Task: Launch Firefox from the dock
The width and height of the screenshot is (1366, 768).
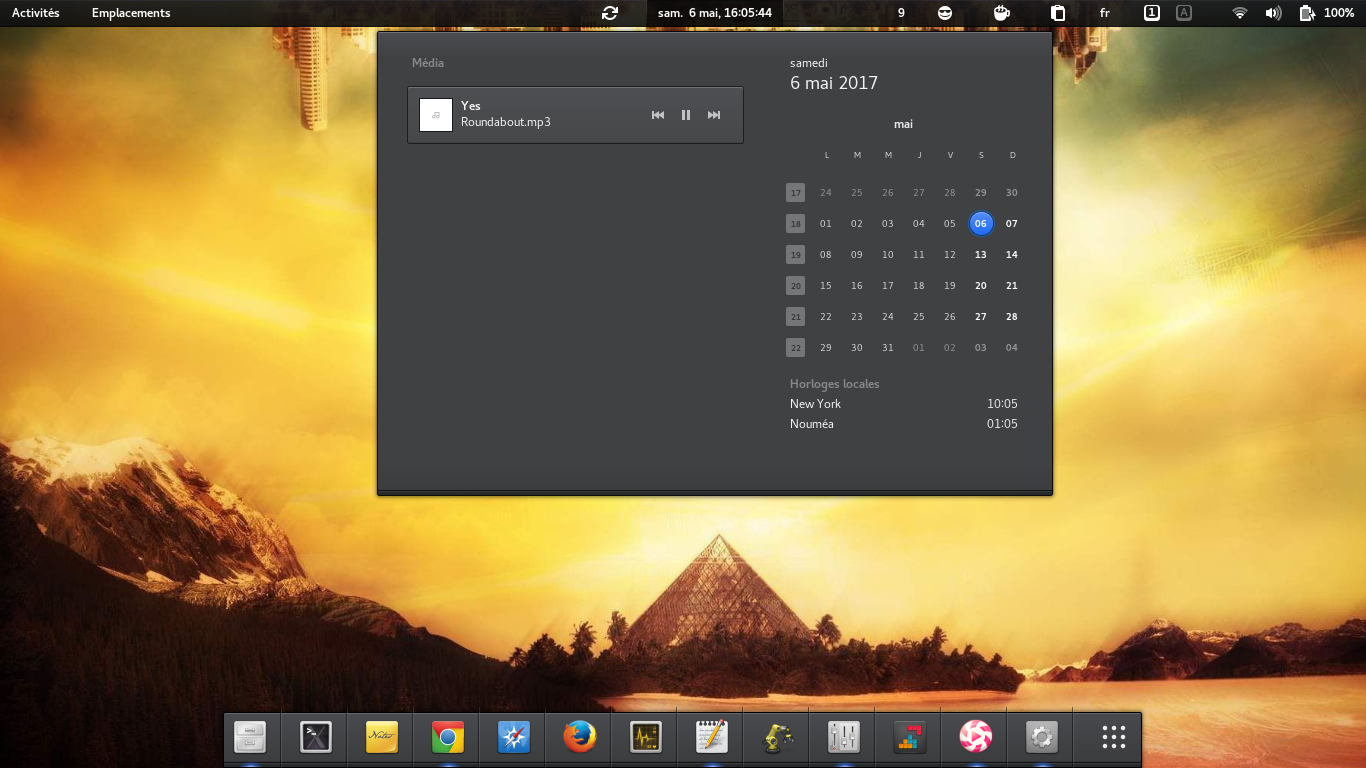Action: 579,738
